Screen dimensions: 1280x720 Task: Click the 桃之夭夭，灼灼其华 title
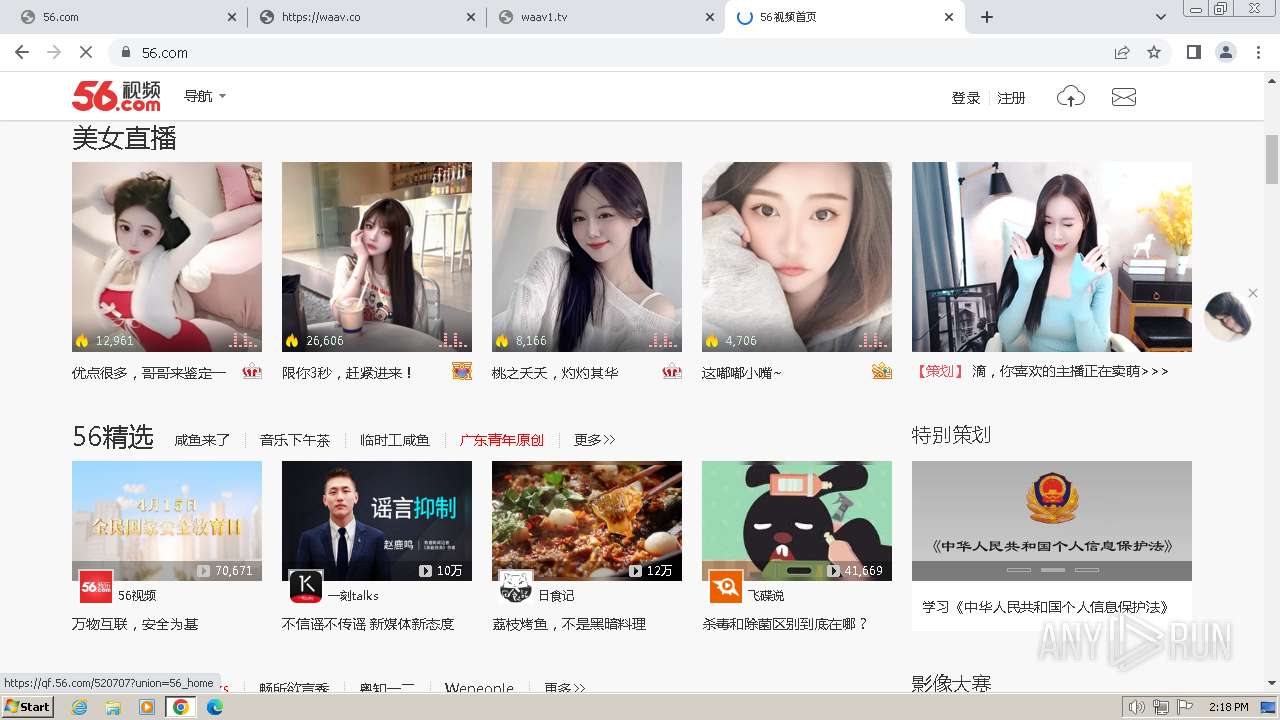[555, 372]
